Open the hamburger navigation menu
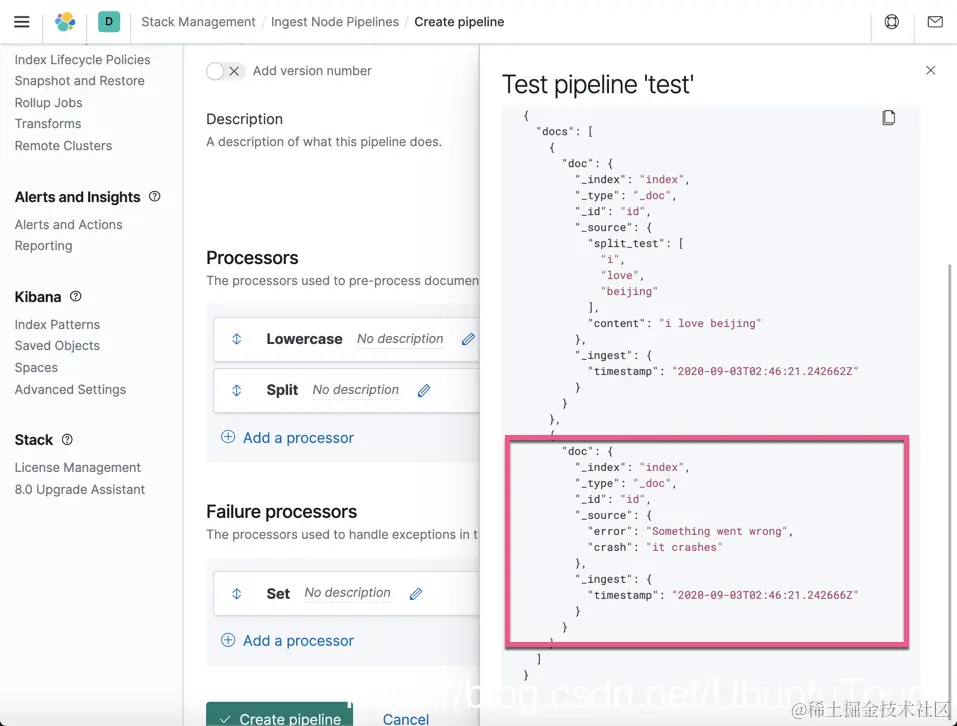Viewport: 957px width, 726px height. point(21,22)
